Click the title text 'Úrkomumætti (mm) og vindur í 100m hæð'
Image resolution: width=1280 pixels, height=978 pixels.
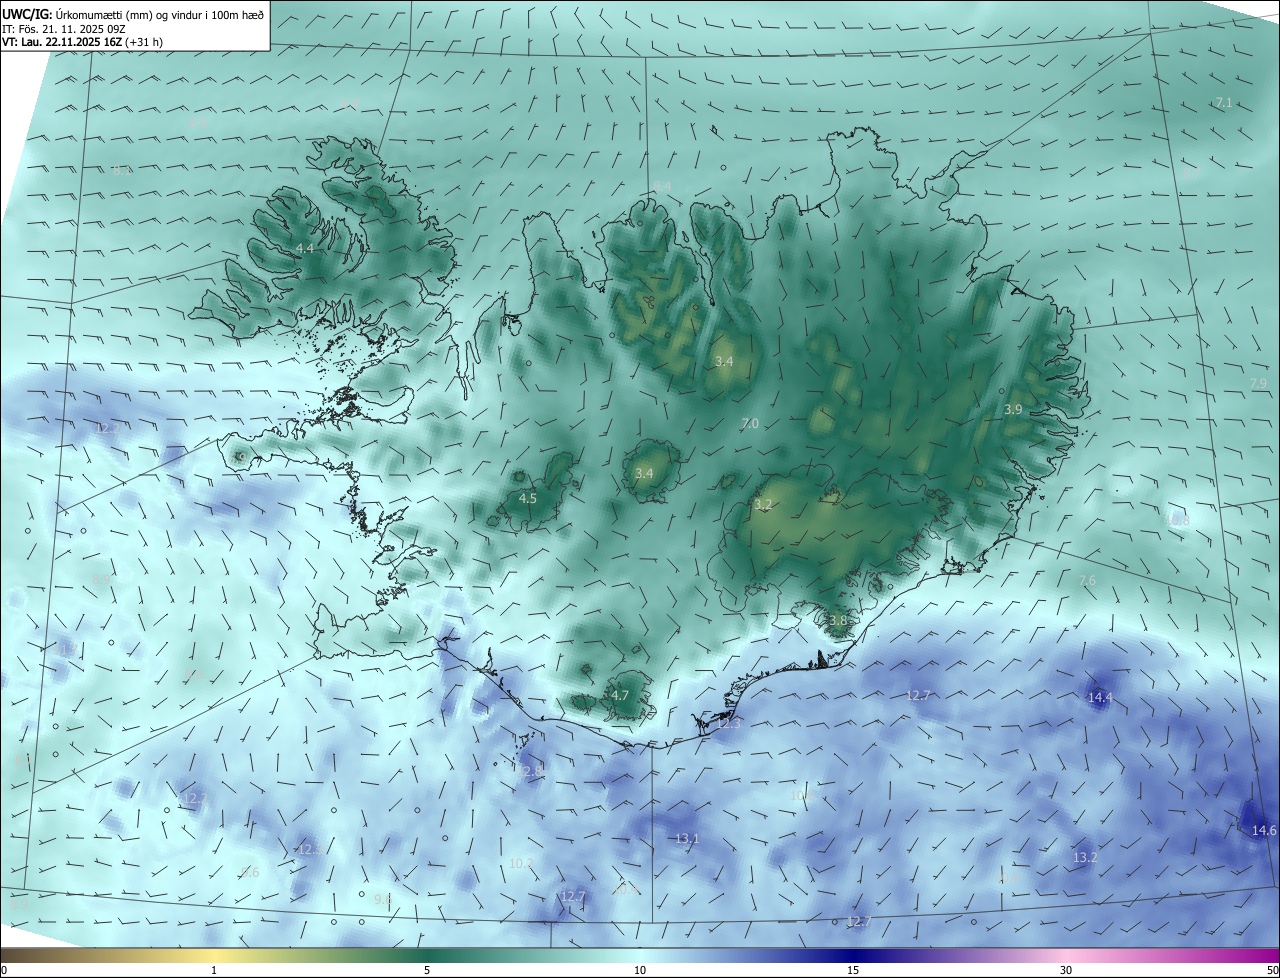pos(159,13)
